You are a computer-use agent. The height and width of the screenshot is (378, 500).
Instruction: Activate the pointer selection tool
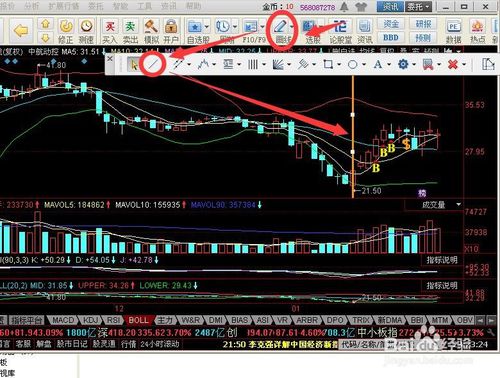tap(134, 64)
